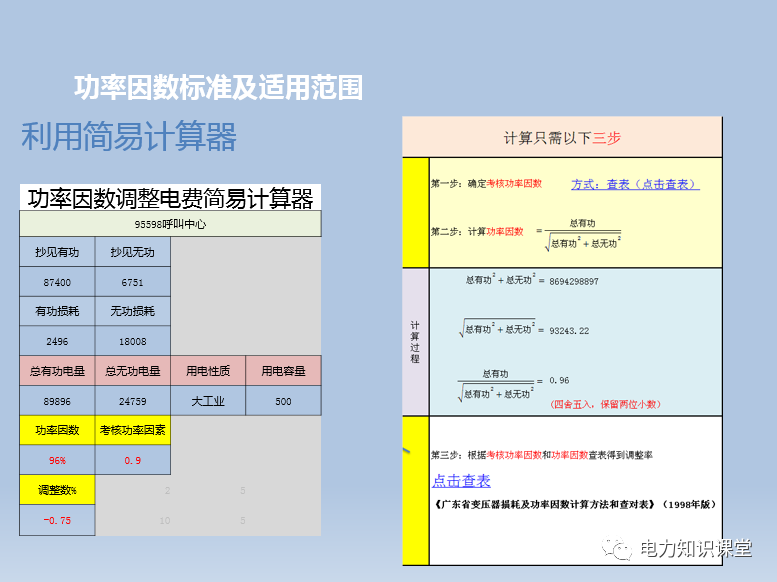Click the 用电性质 header cell

pos(208,371)
